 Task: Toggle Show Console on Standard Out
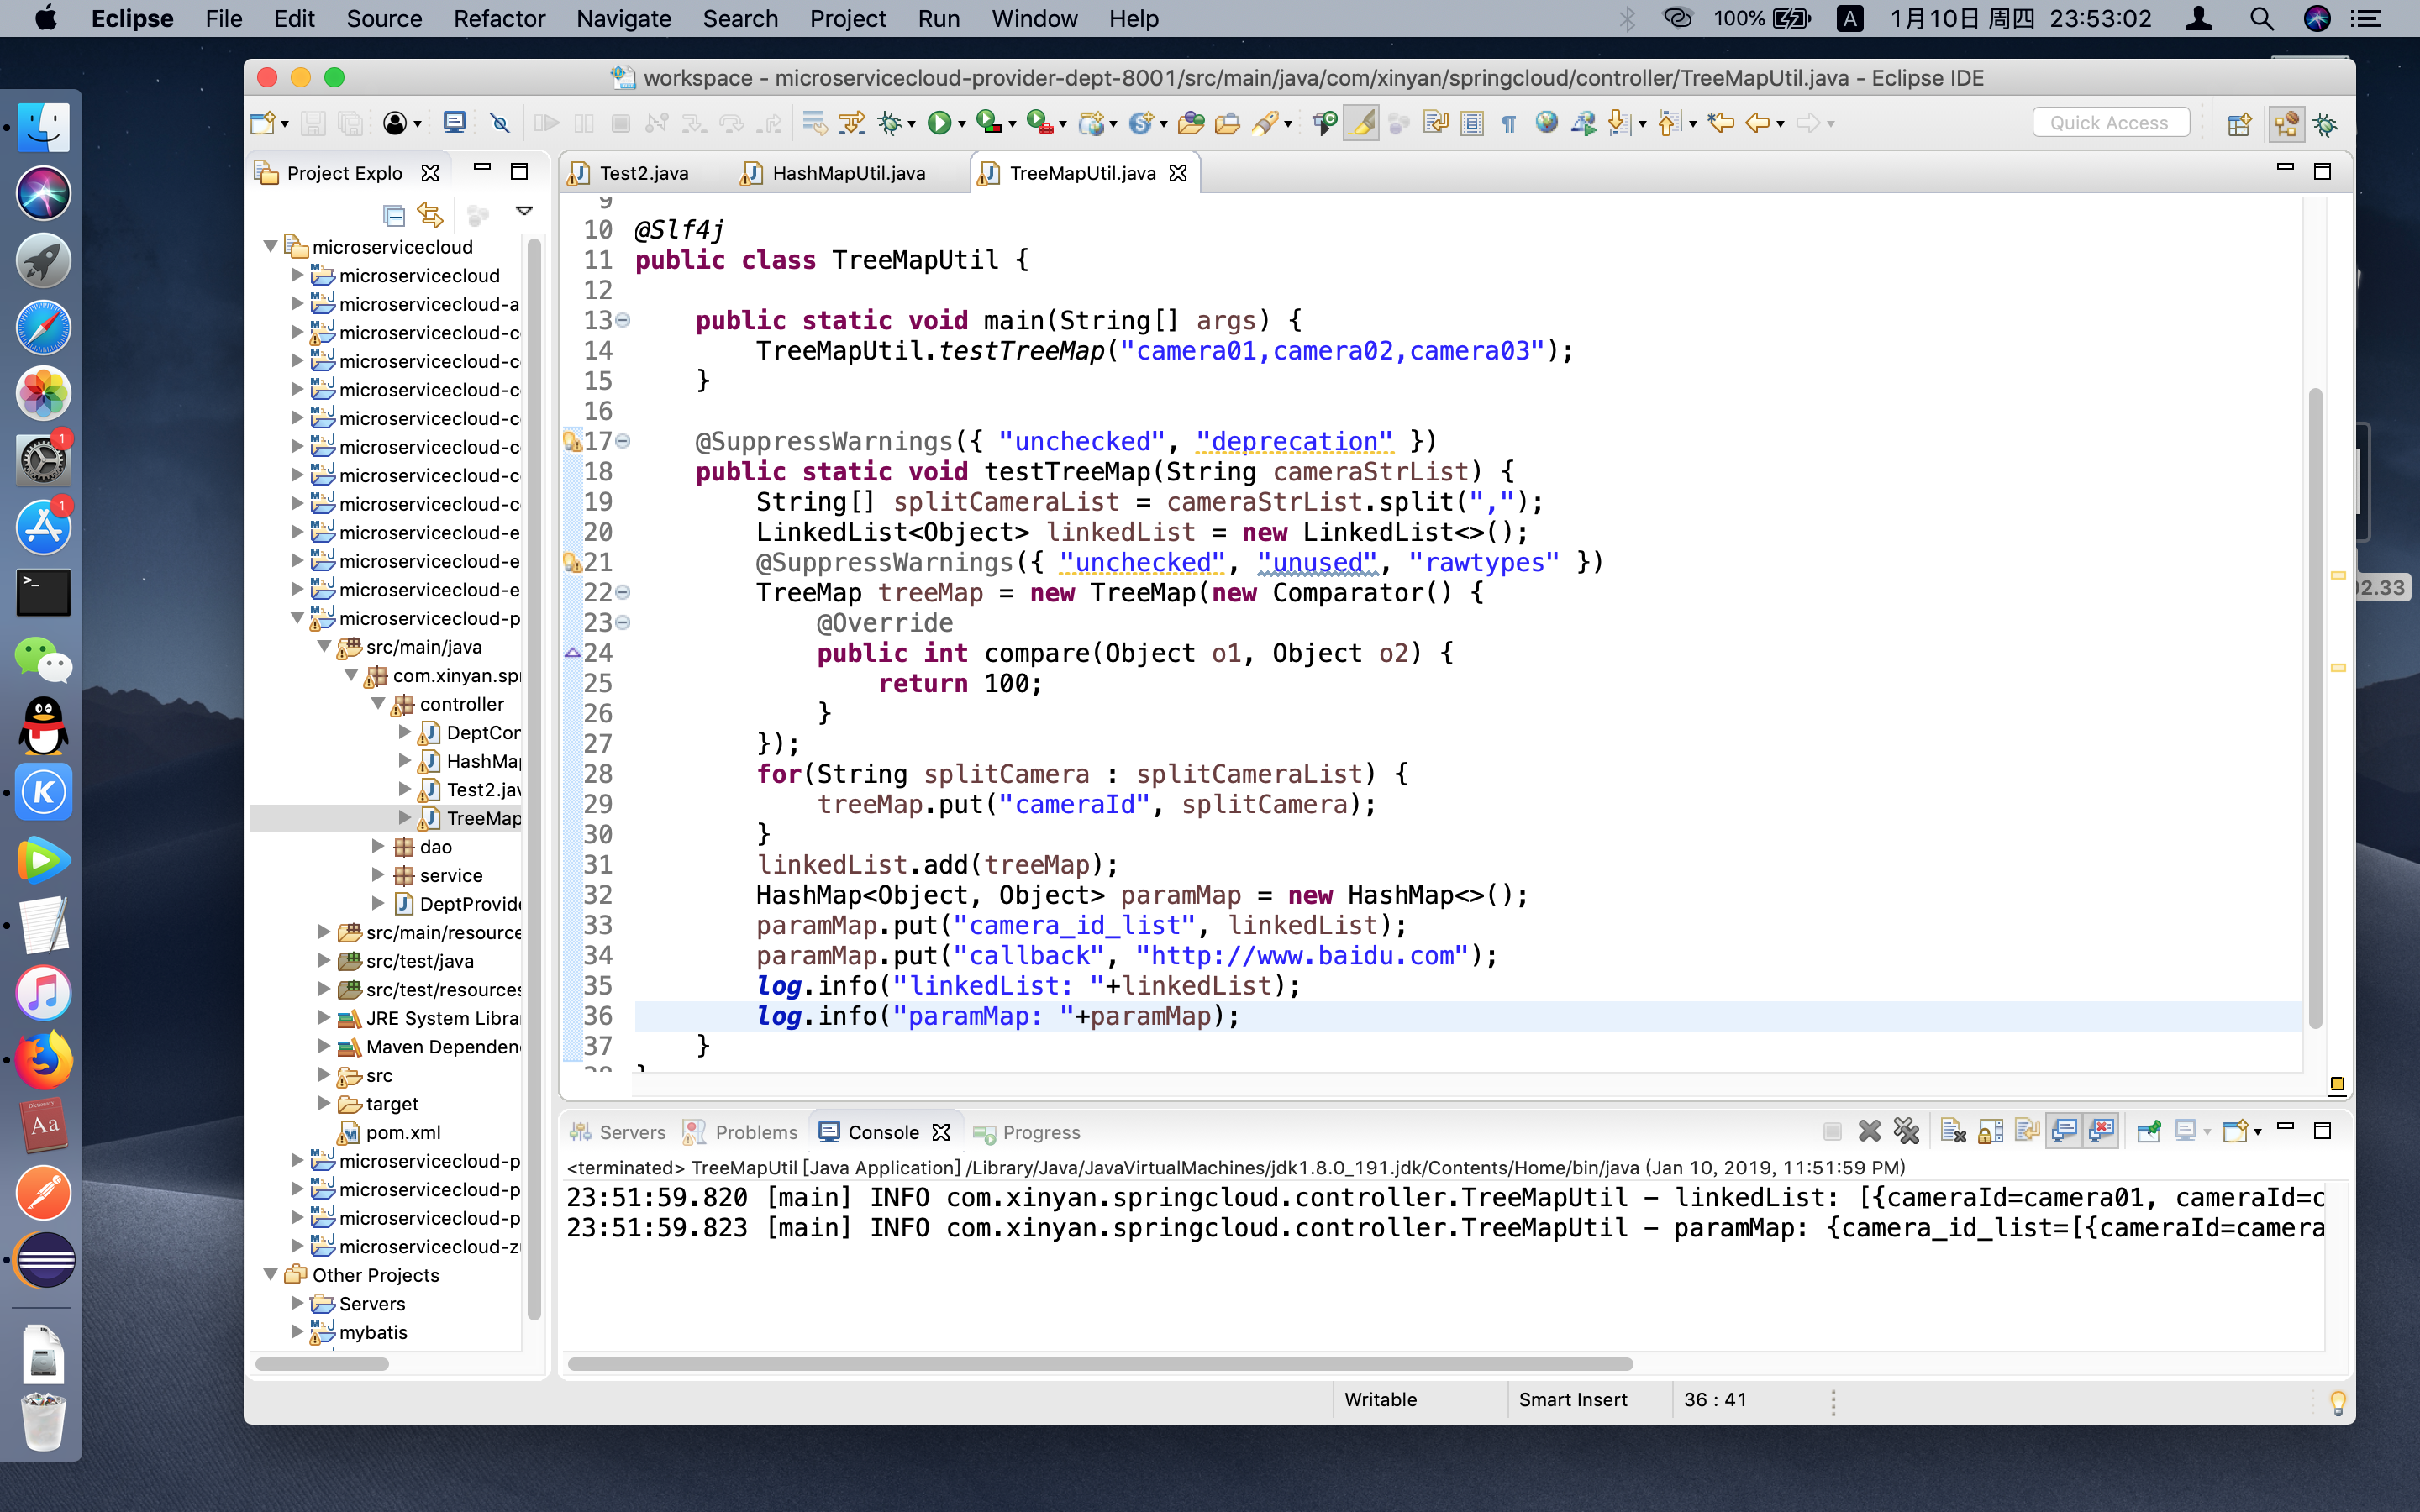pos(2064,1131)
